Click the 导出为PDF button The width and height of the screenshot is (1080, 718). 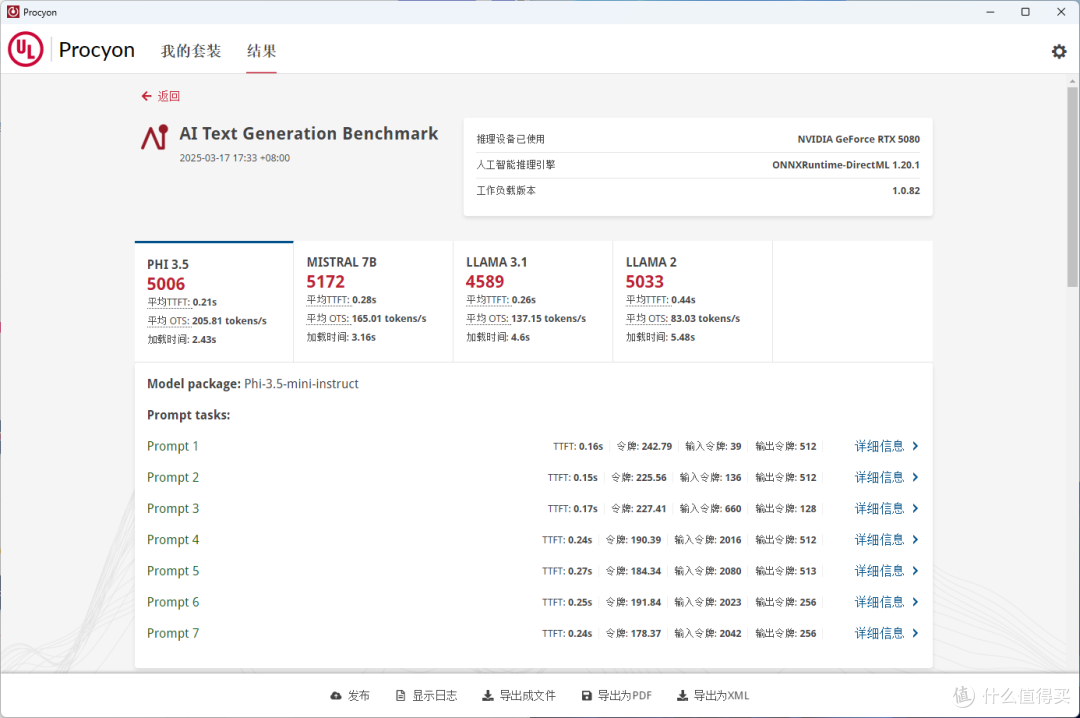pyautogui.click(x=616, y=695)
